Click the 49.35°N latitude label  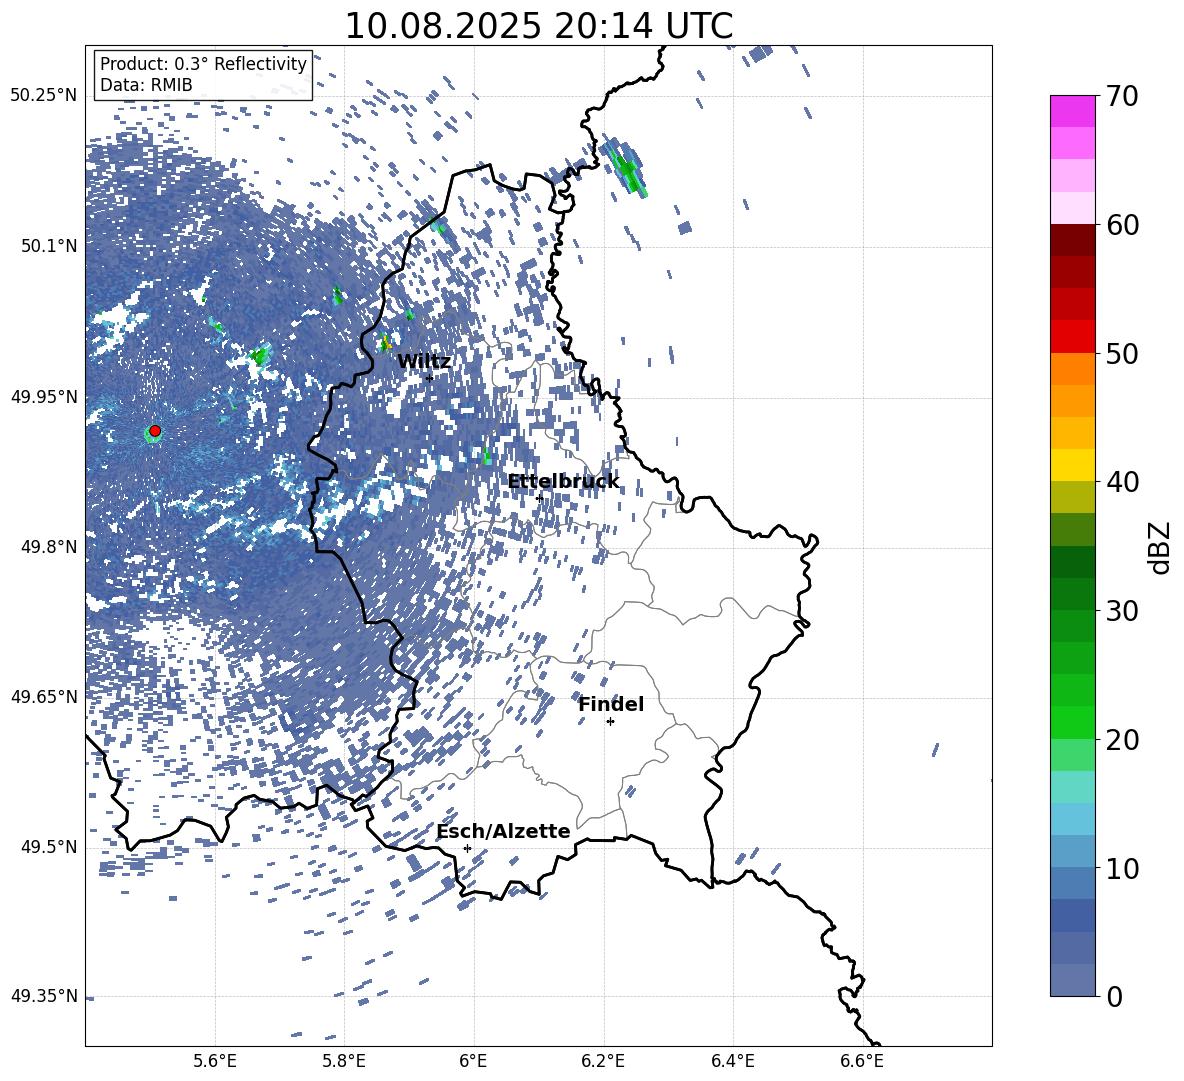pos(44,996)
